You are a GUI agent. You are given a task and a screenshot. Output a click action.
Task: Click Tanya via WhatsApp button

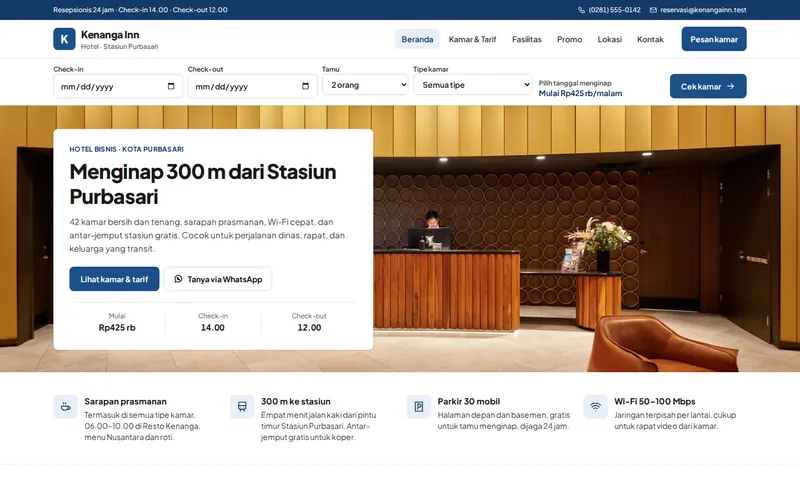coord(218,279)
